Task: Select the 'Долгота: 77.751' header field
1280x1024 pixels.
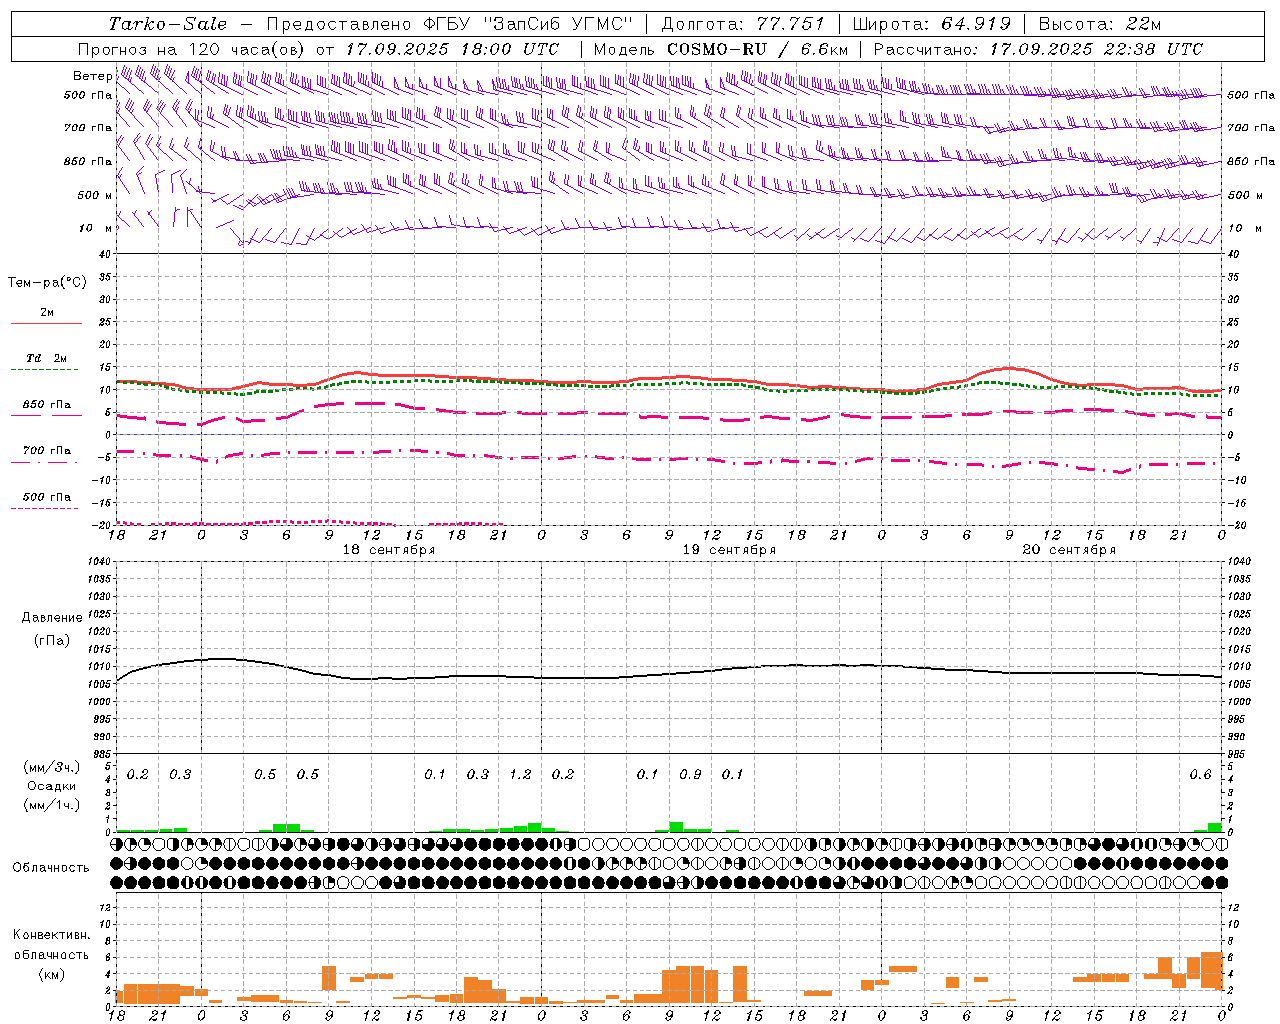Action: [x=743, y=24]
